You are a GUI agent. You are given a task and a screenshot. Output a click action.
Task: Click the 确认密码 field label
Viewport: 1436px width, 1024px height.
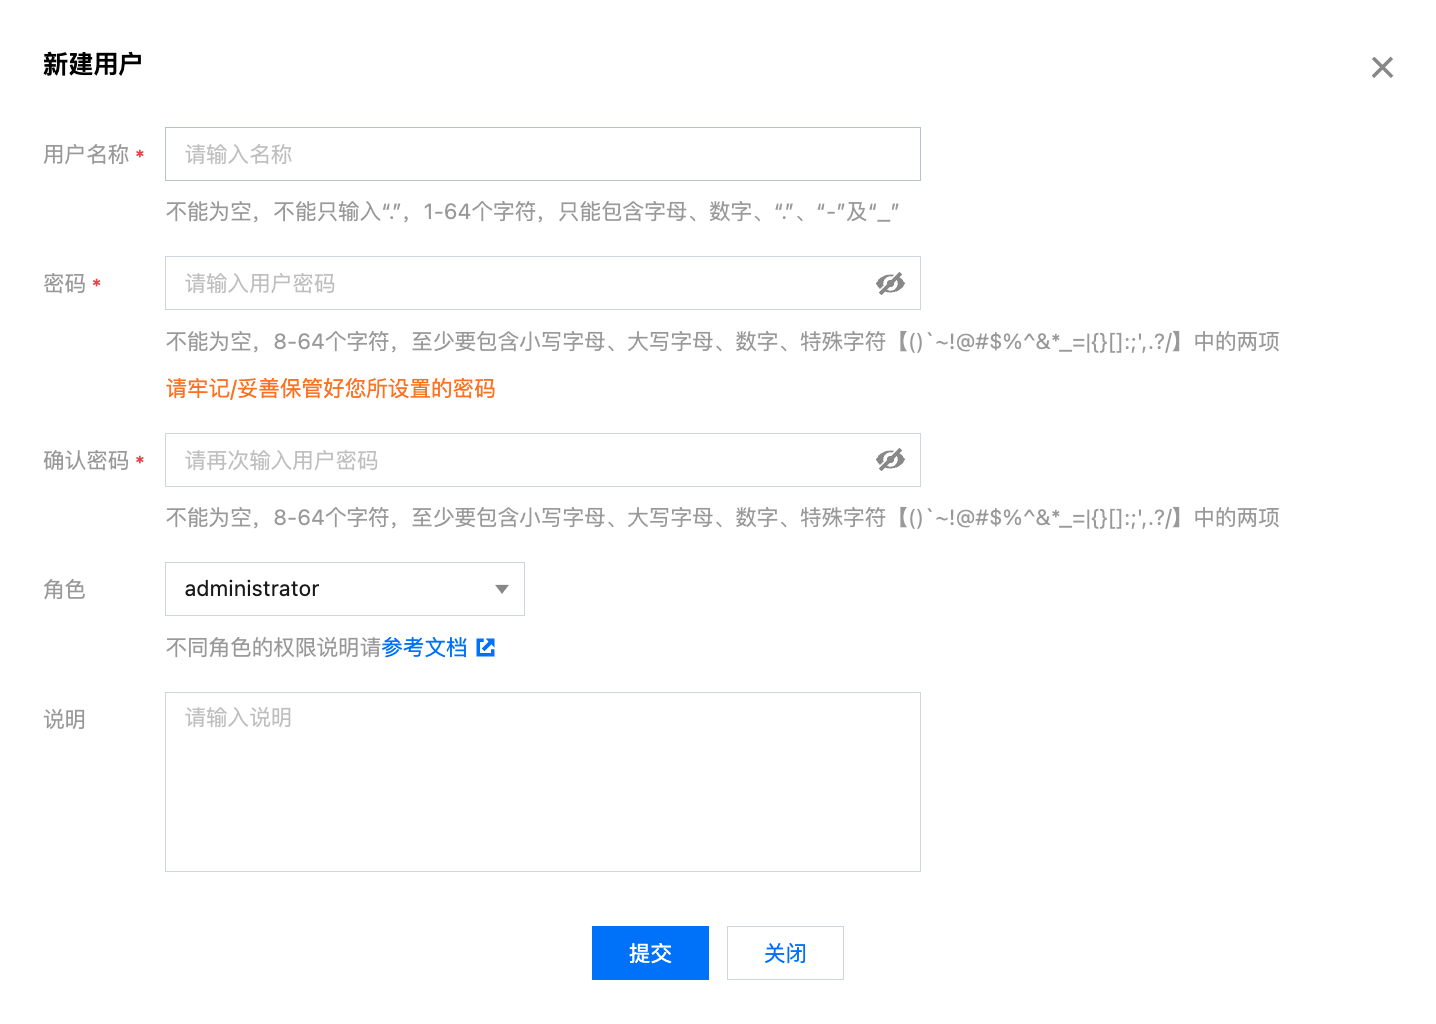pyautogui.click(x=86, y=460)
